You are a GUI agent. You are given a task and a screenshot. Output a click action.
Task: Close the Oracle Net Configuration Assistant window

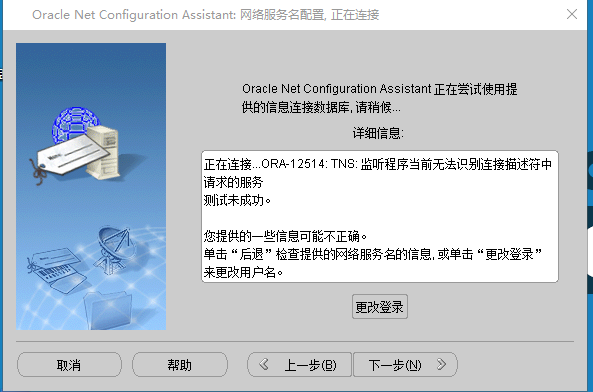[572, 14]
